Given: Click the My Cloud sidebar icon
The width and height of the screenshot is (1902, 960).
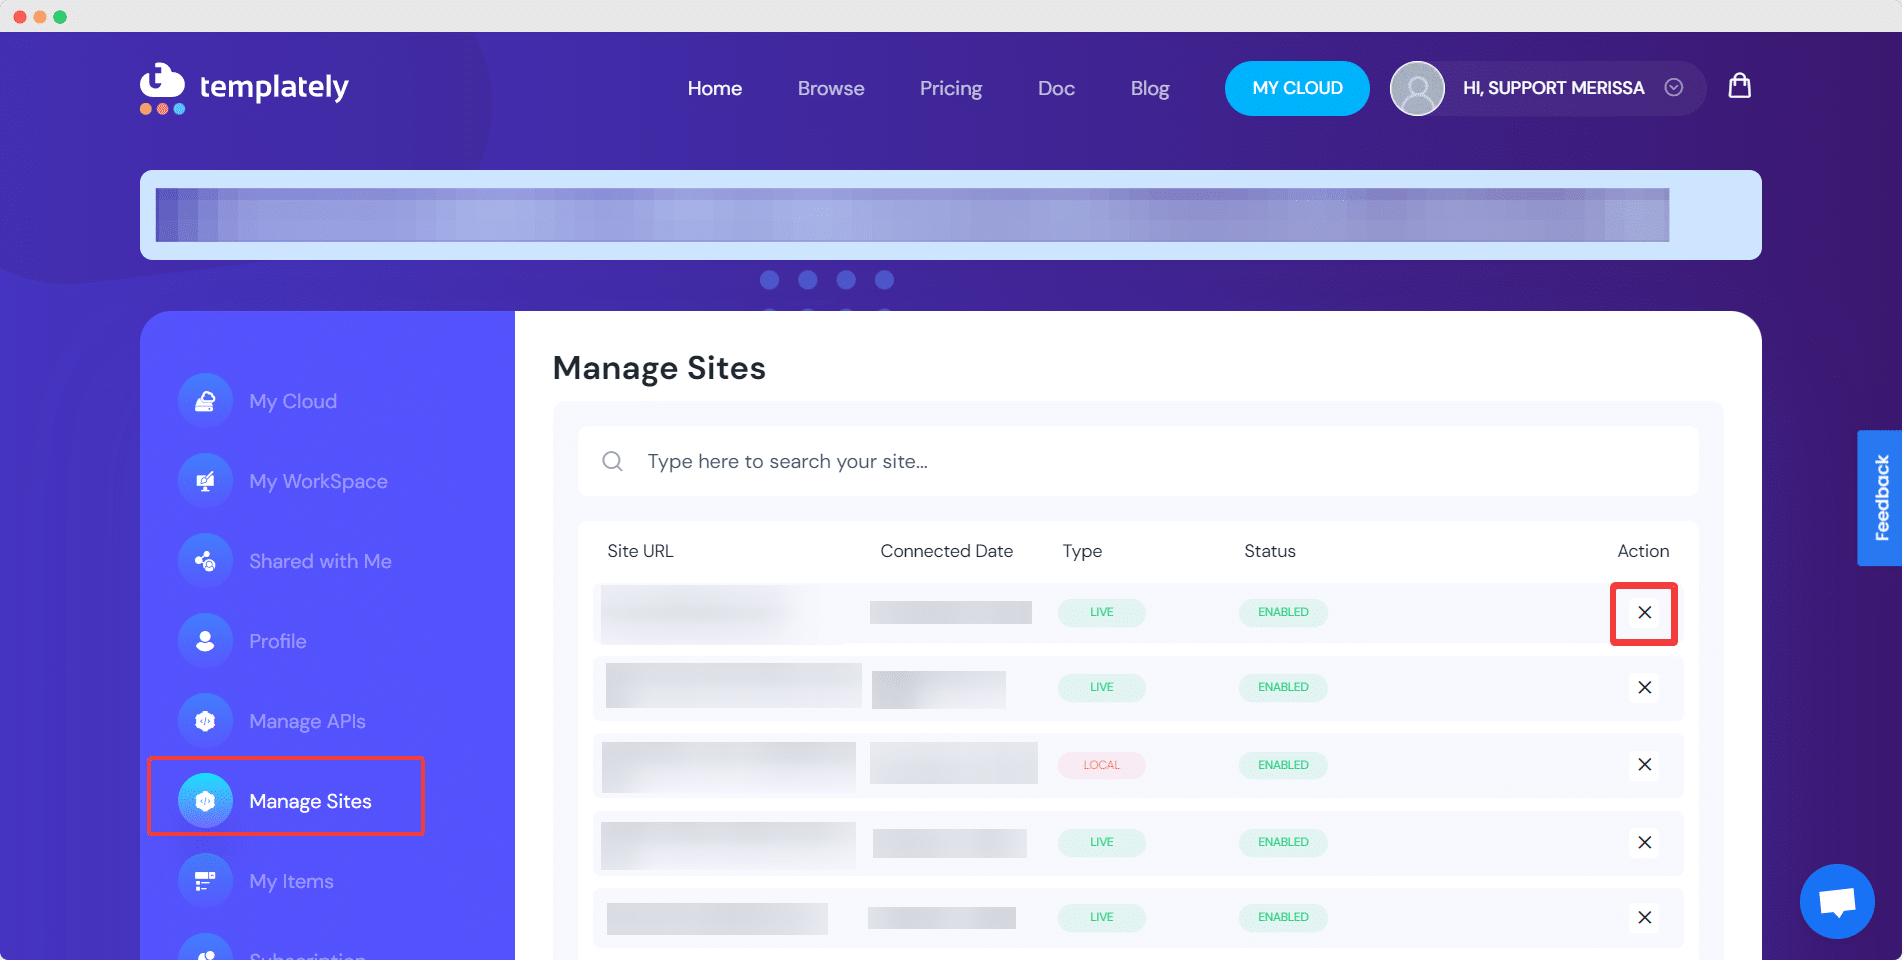Looking at the screenshot, I should point(205,401).
